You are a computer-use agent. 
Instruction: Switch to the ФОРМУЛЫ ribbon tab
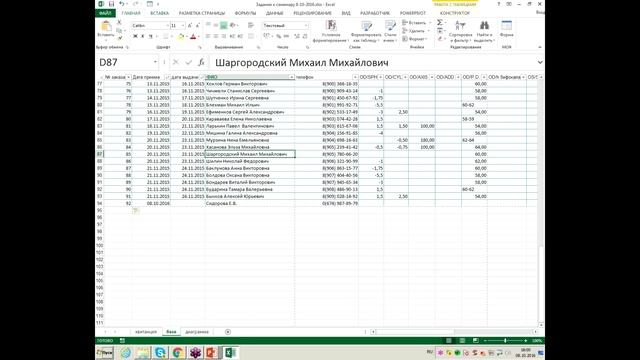pos(245,13)
